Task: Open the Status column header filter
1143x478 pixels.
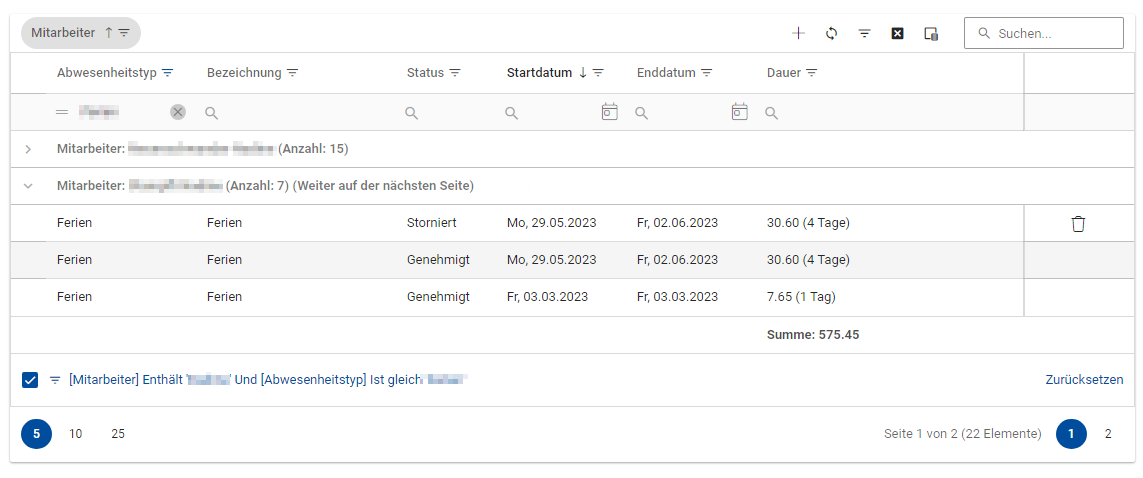Action: (x=455, y=73)
